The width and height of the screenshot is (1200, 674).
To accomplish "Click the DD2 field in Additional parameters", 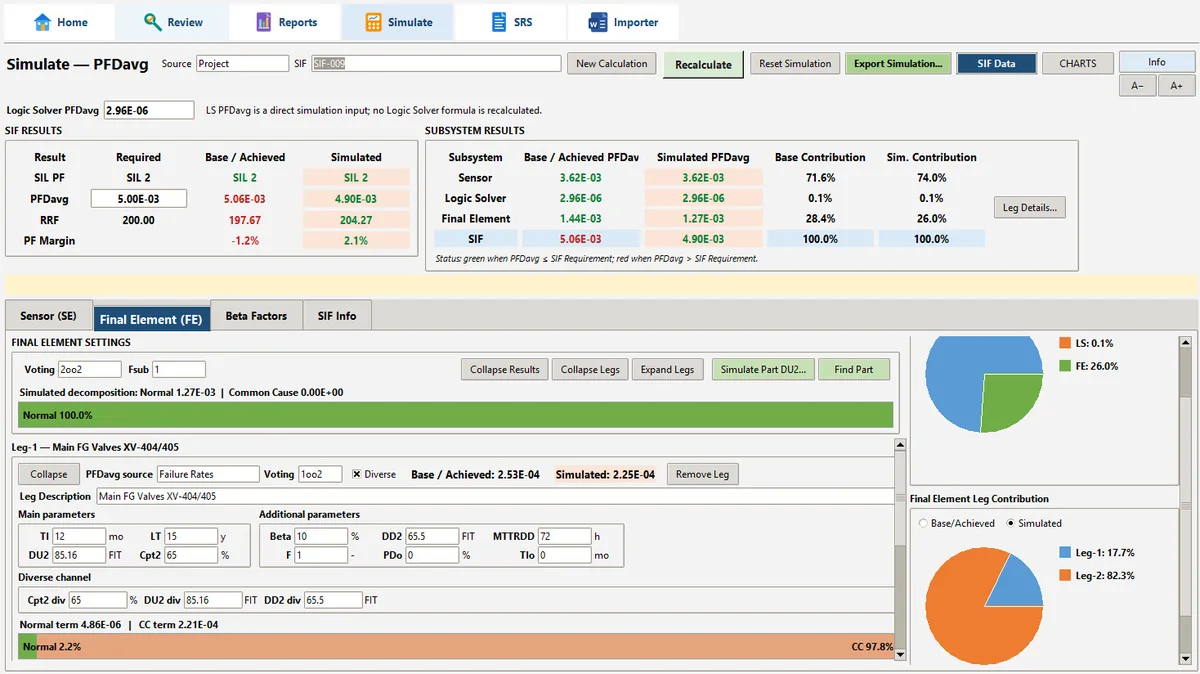I will pyautogui.click(x=432, y=536).
